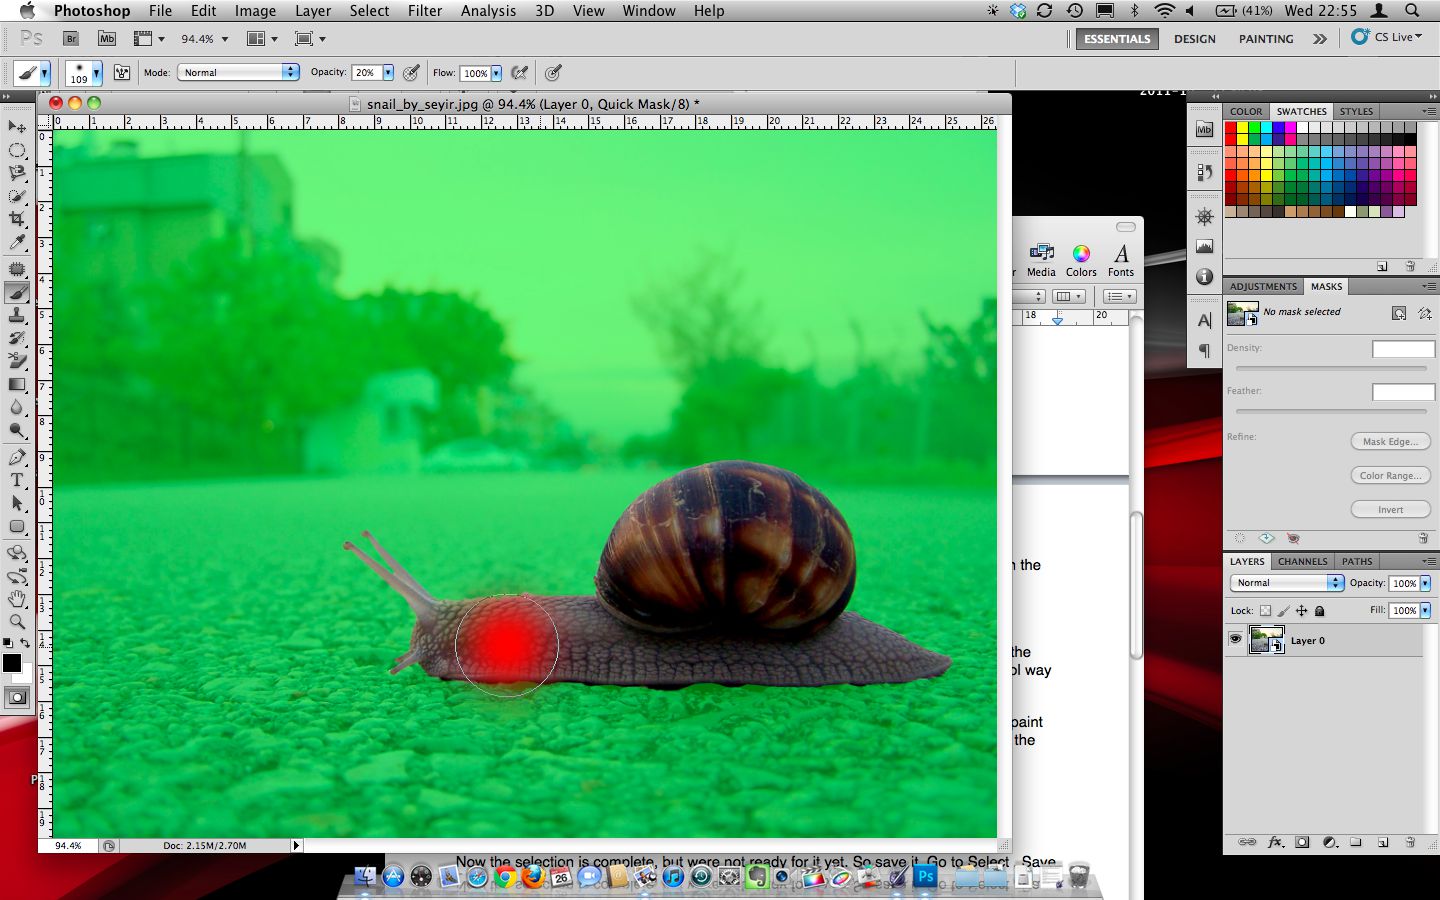Screen dimensions: 1440x900
Task: Select the Gradient tool
Action: coord(17,385)
